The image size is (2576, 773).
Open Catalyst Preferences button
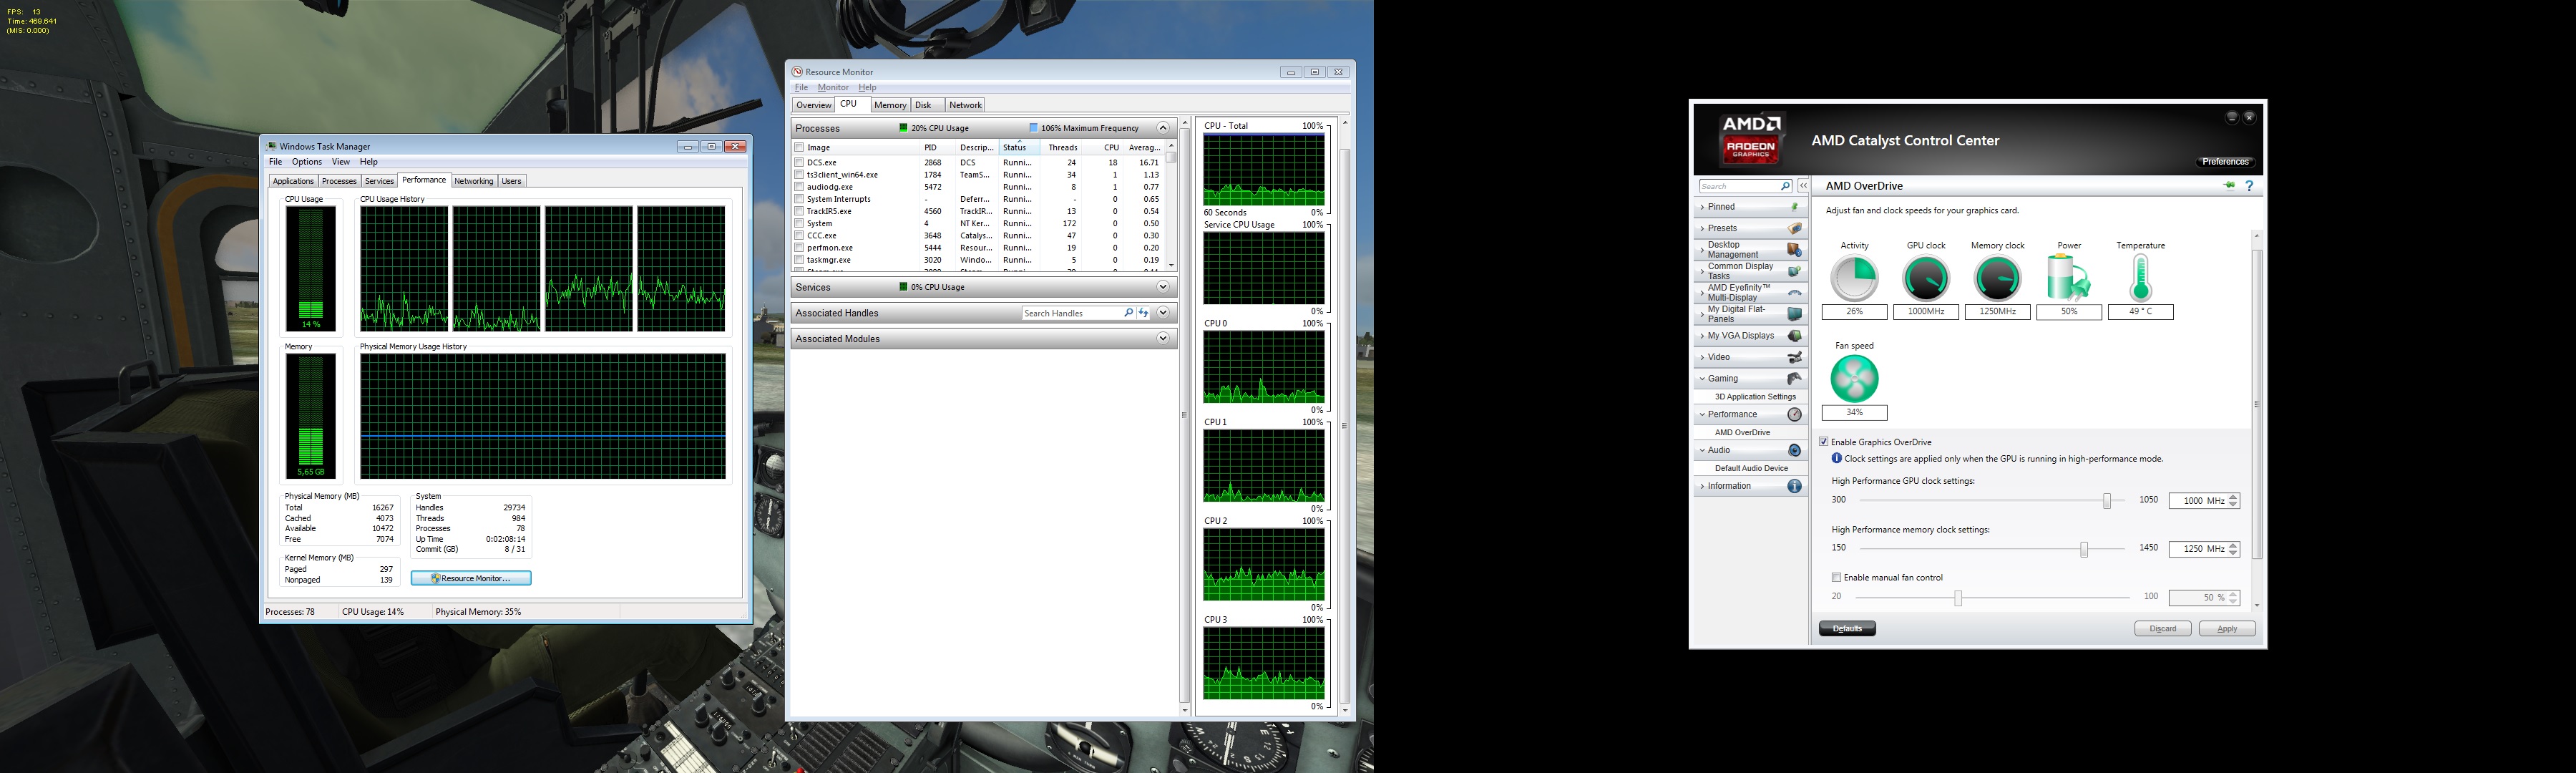2225,162
